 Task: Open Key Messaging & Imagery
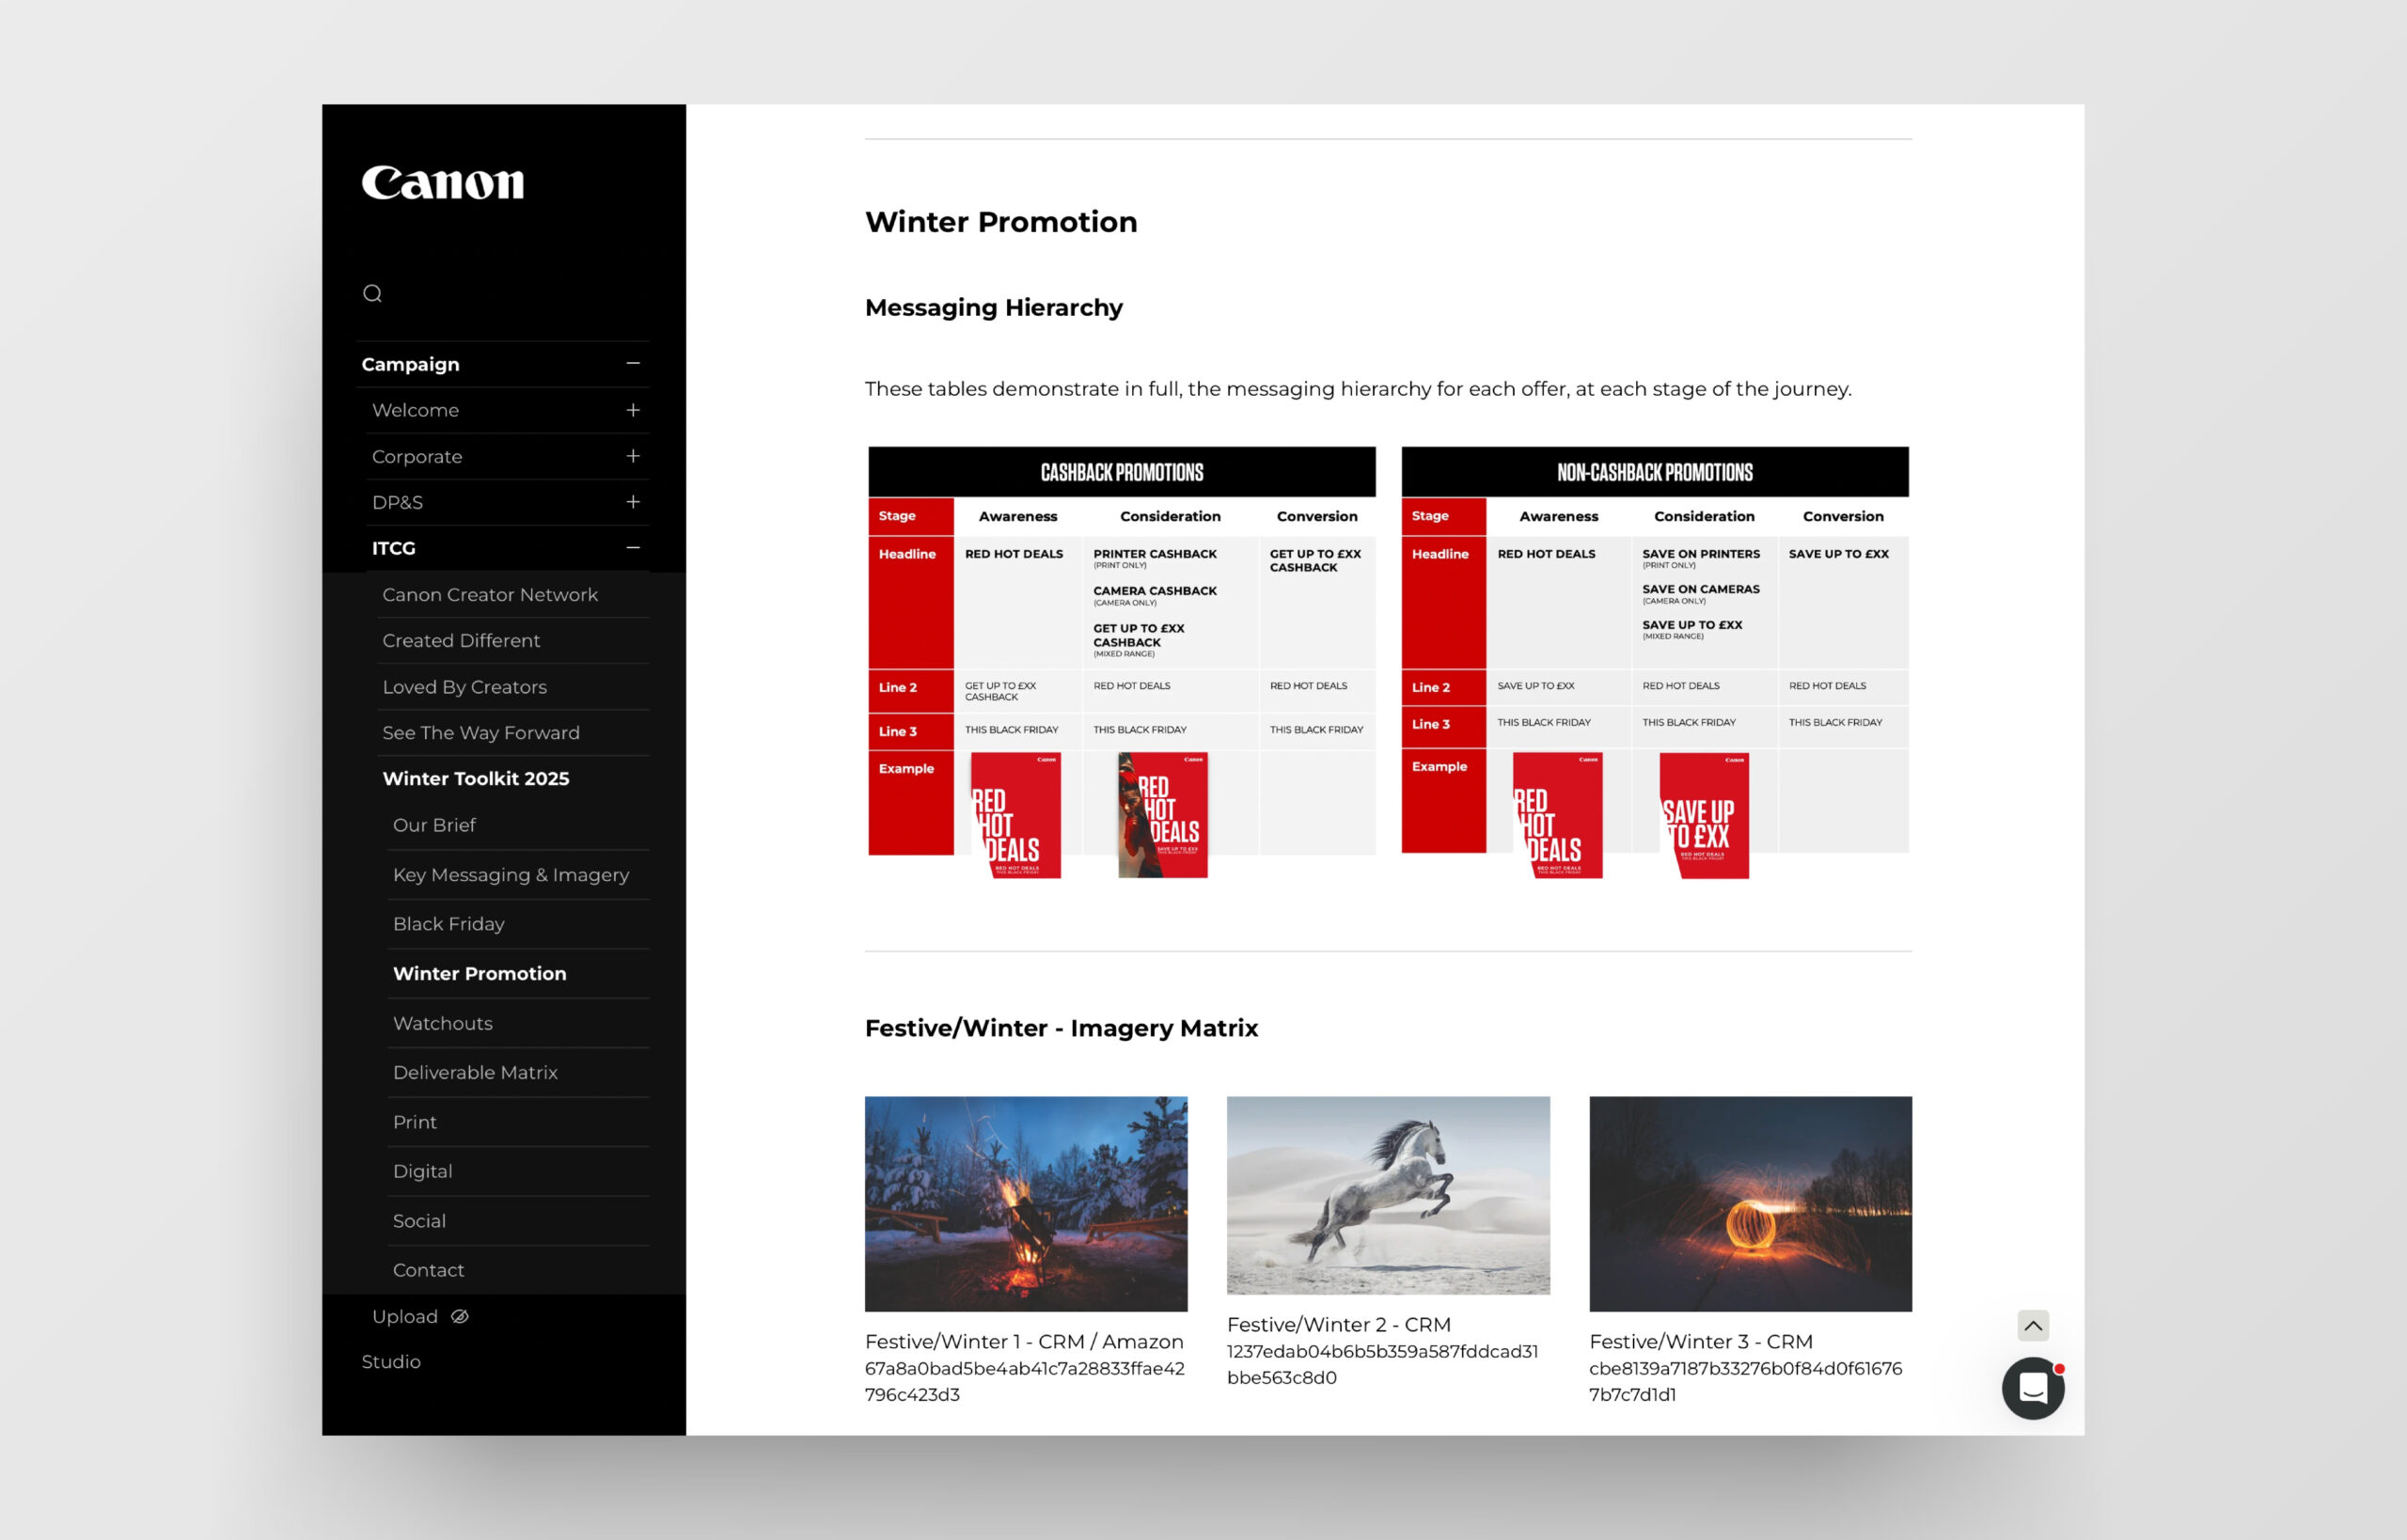pyautogui.click(x=510, y=875)
